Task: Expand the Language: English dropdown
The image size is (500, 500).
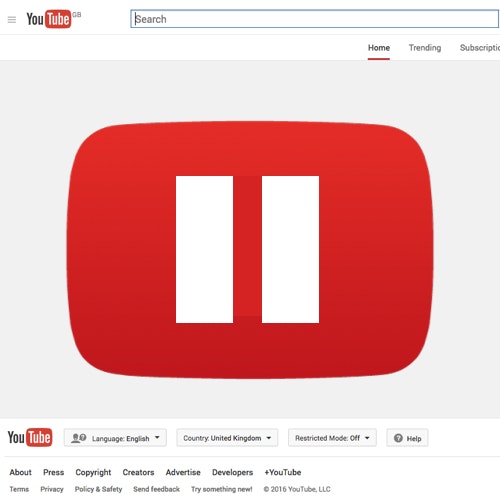Action: [115, 438]
